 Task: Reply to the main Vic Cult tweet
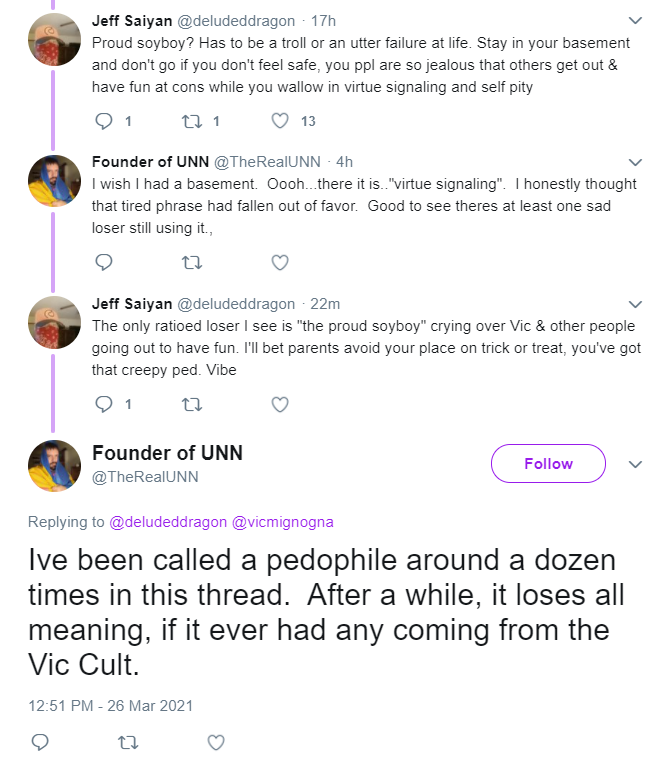(40, 743)
